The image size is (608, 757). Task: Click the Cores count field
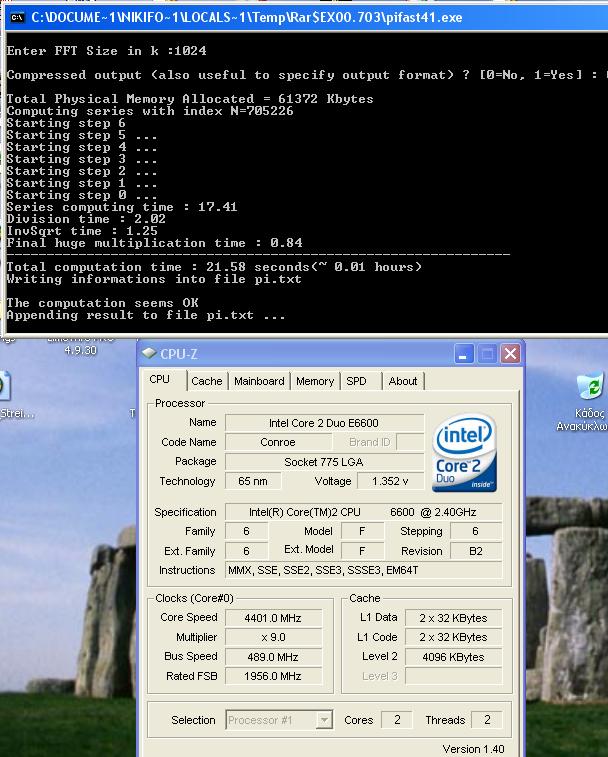[x=396, y=720]
